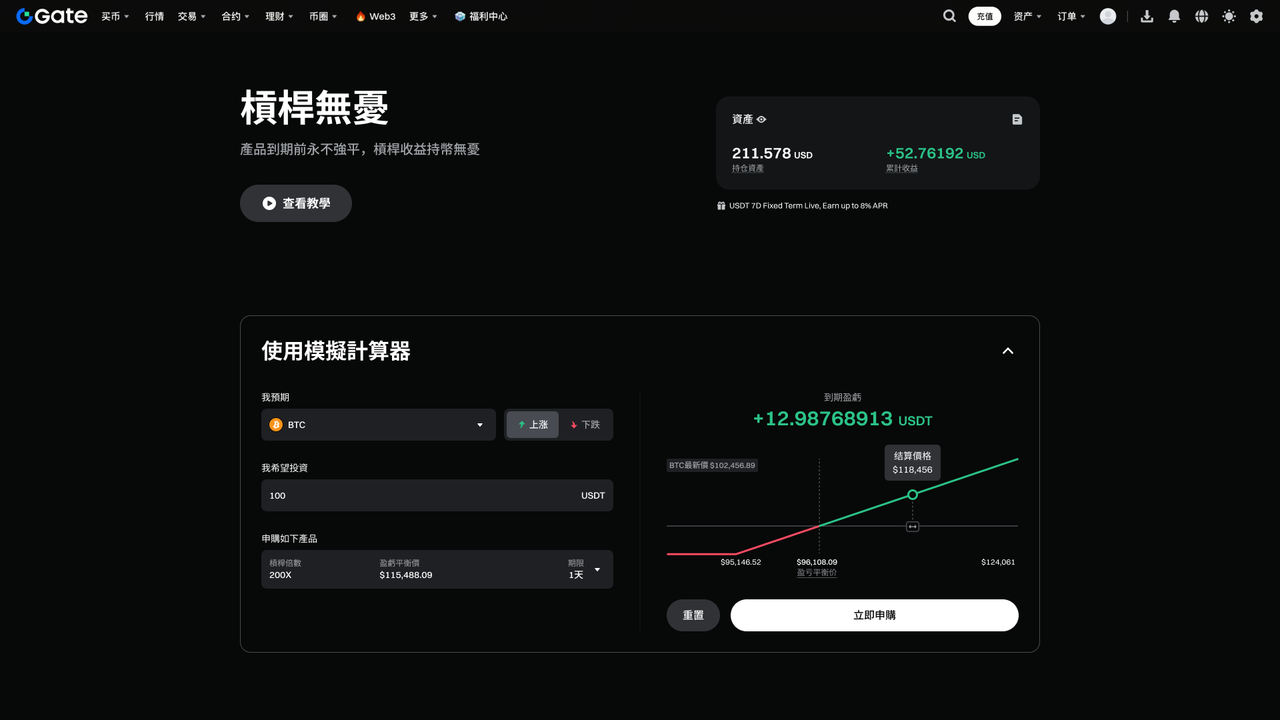
Task: Click the download app icon
Action: 1147,16
